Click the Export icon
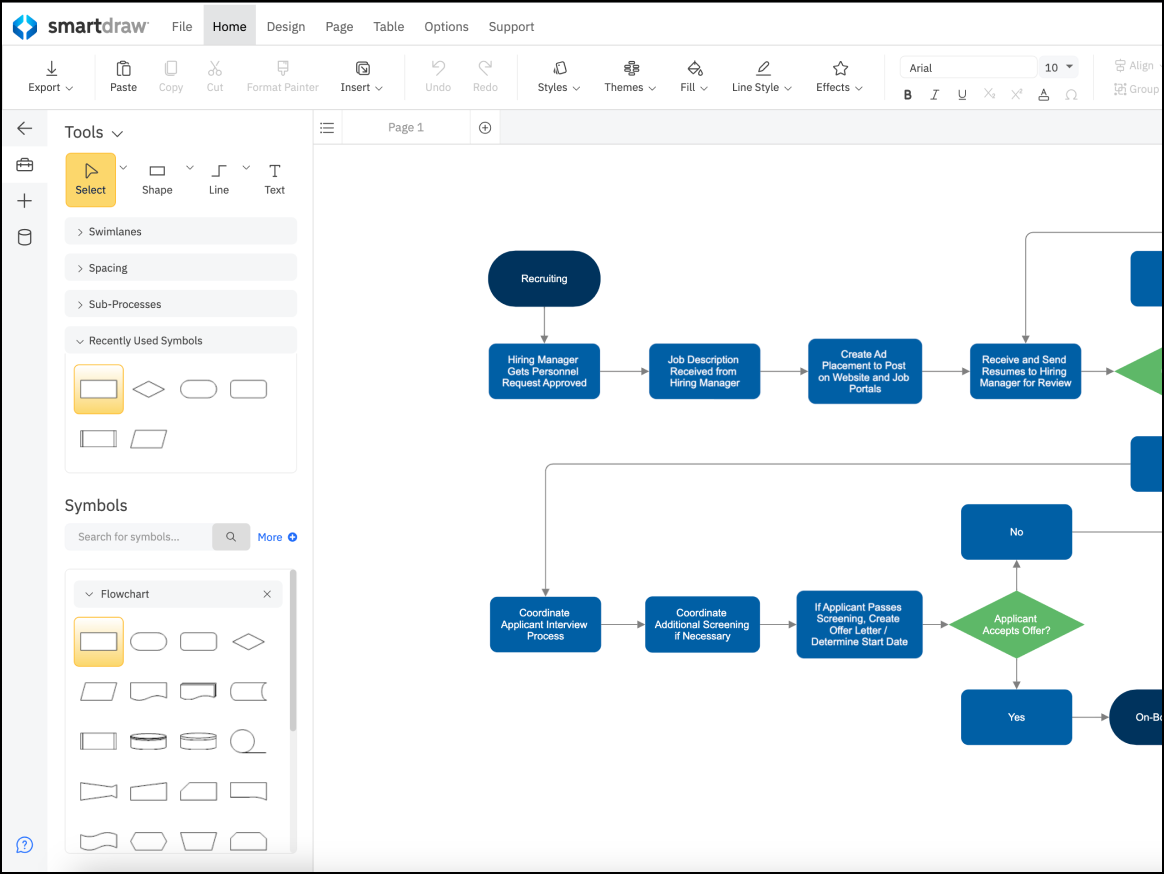 point(51,68)
